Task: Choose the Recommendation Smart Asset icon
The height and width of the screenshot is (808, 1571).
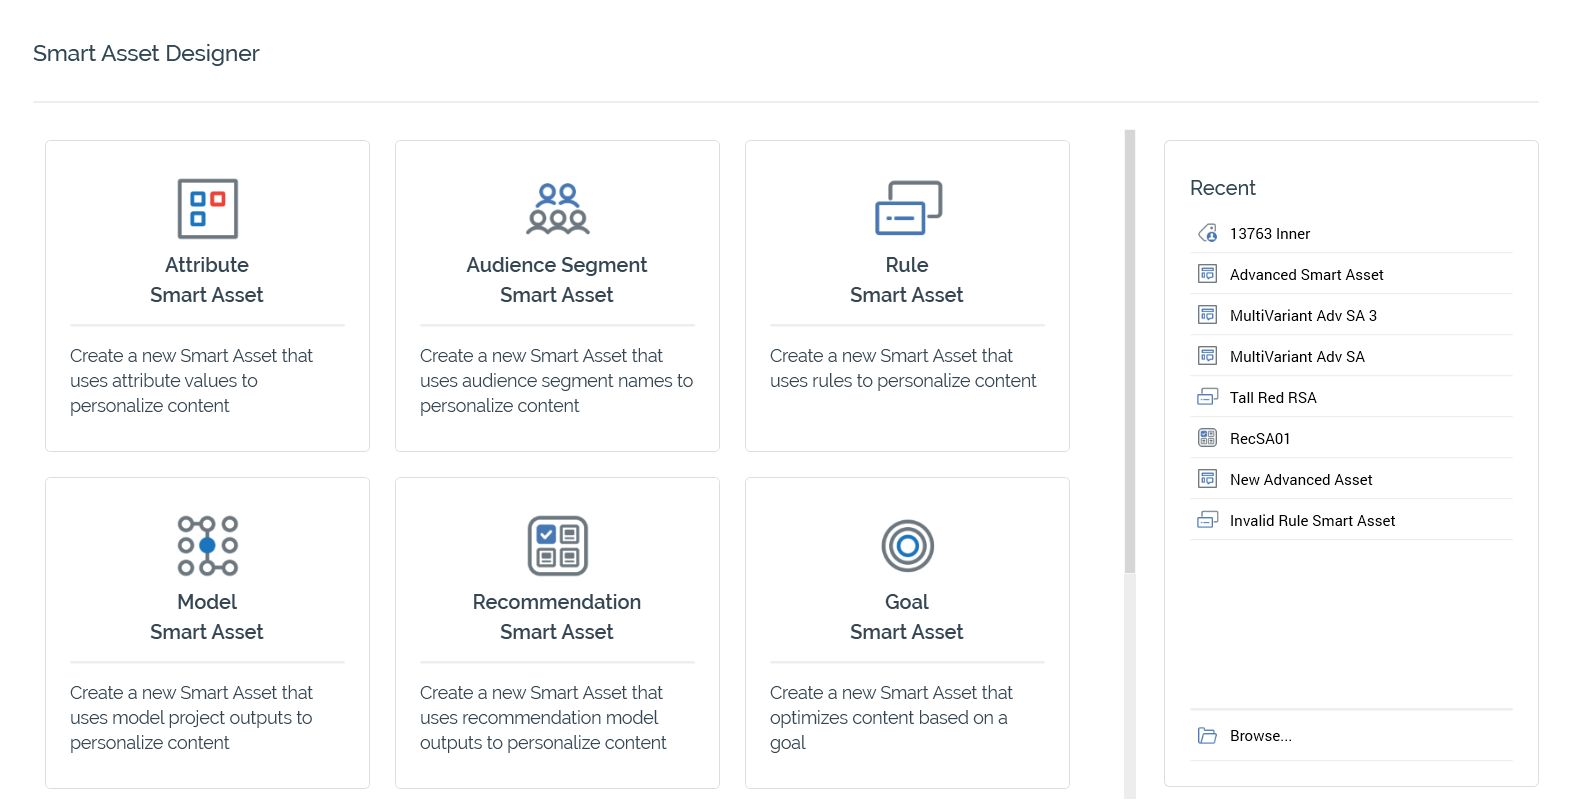Action: tap(557, 546)
